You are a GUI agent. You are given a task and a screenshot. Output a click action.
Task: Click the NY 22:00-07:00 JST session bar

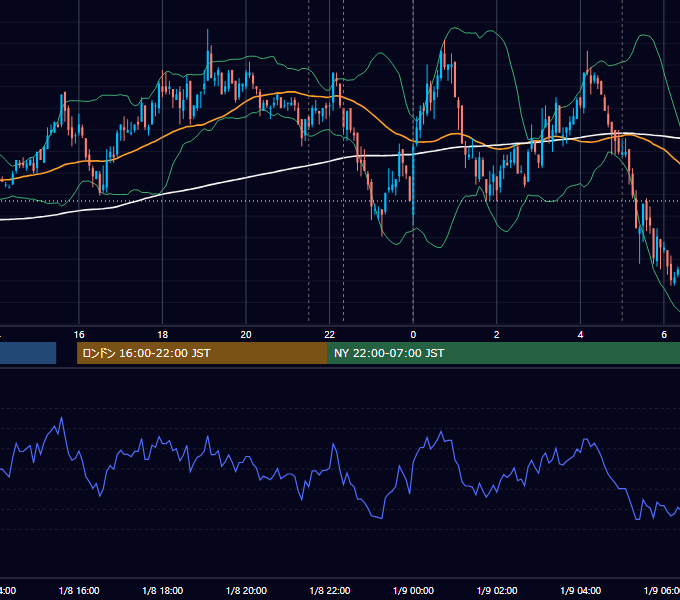coord(503,353)
